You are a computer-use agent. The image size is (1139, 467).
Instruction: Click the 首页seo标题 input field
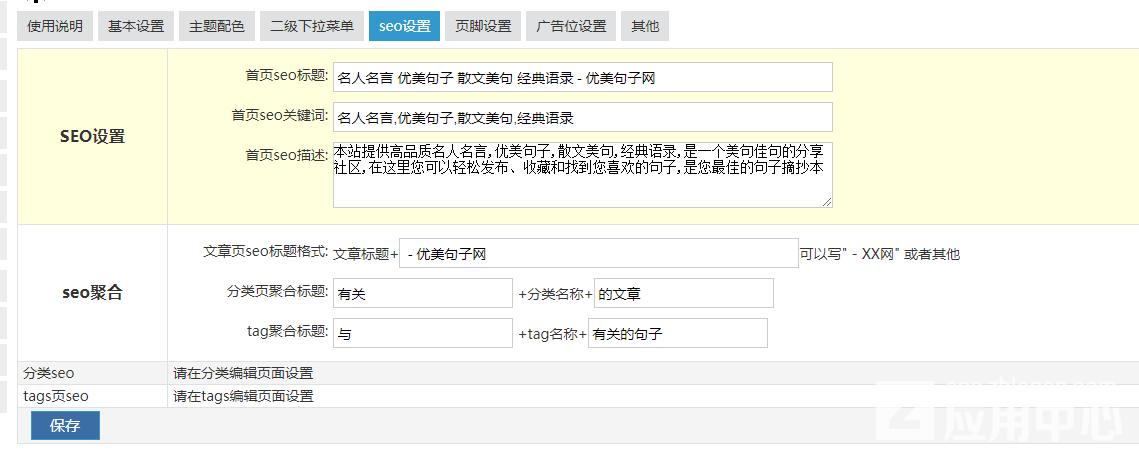point(582,77)
